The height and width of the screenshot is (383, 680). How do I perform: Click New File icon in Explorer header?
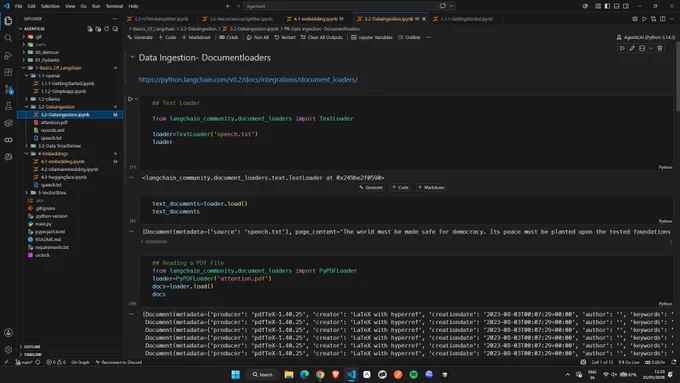pos(90,29)
